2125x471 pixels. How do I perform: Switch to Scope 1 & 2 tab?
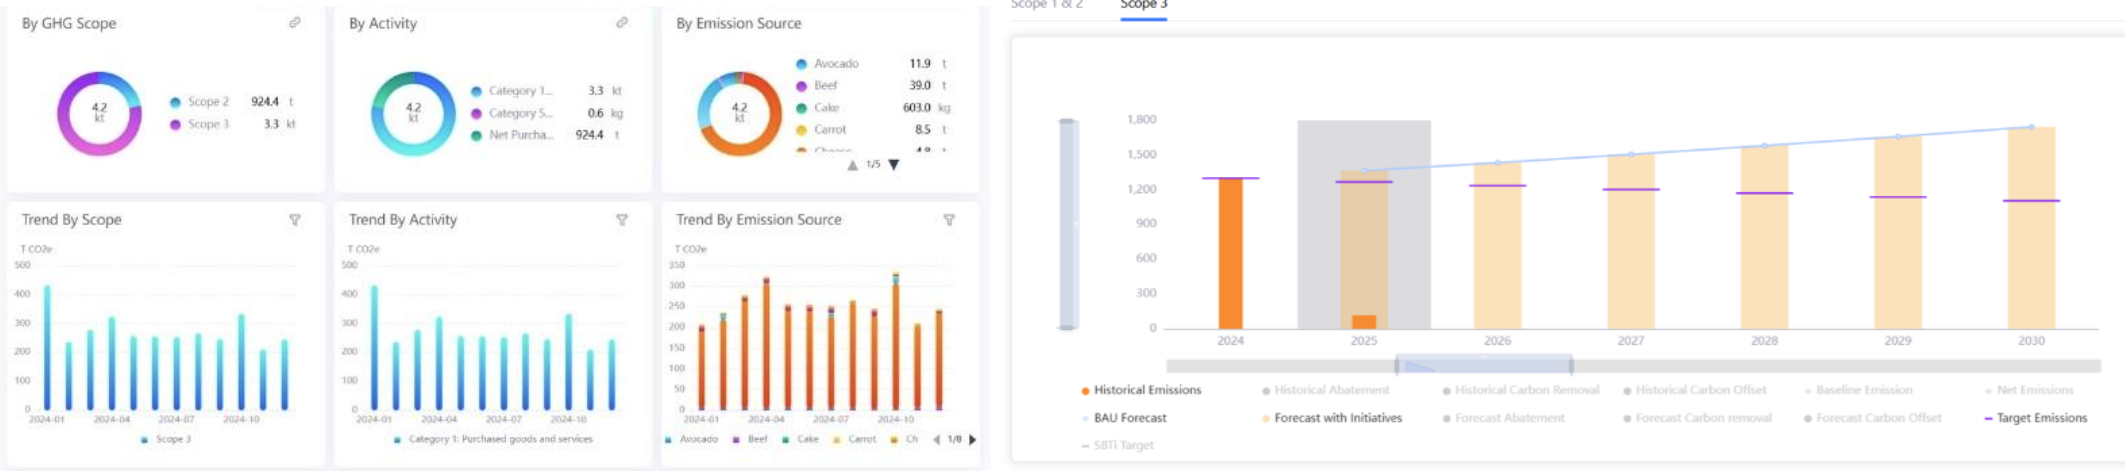pos(1046,5)
